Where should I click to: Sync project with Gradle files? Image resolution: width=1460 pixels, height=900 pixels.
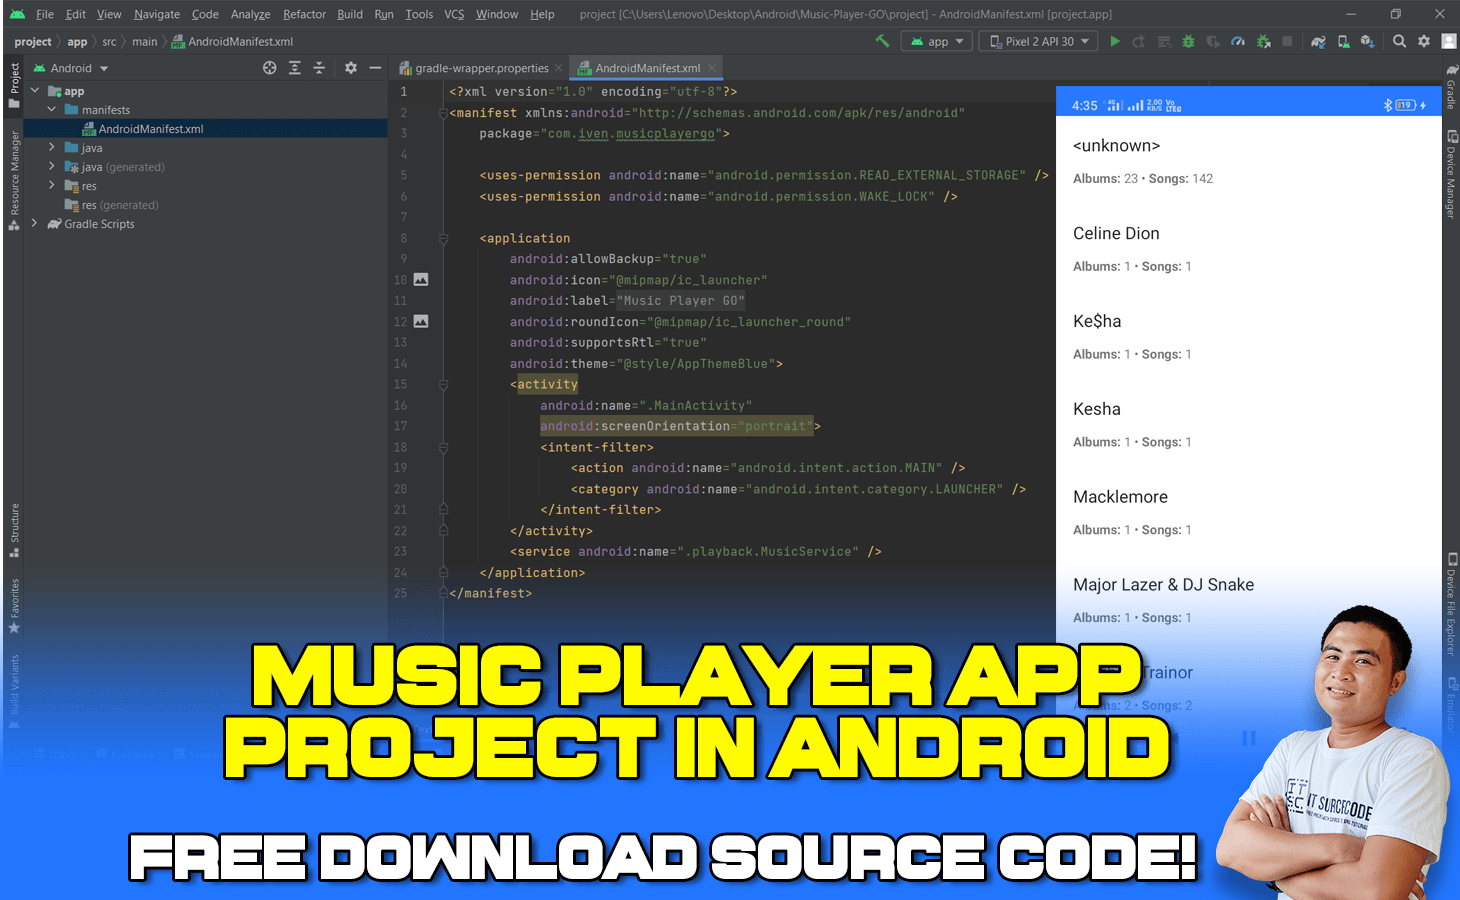(x=1318, y=41)
